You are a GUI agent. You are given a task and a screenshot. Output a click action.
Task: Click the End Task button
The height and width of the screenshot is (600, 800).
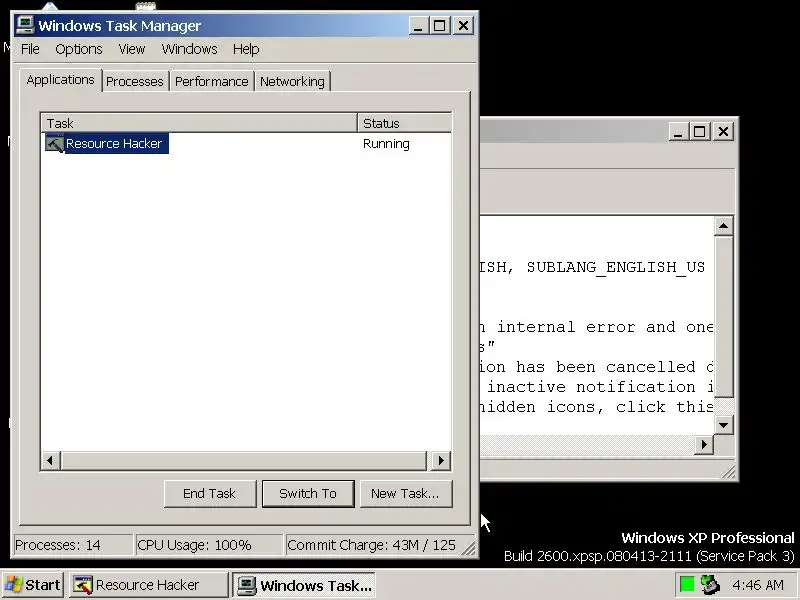[x=210, y=493]
